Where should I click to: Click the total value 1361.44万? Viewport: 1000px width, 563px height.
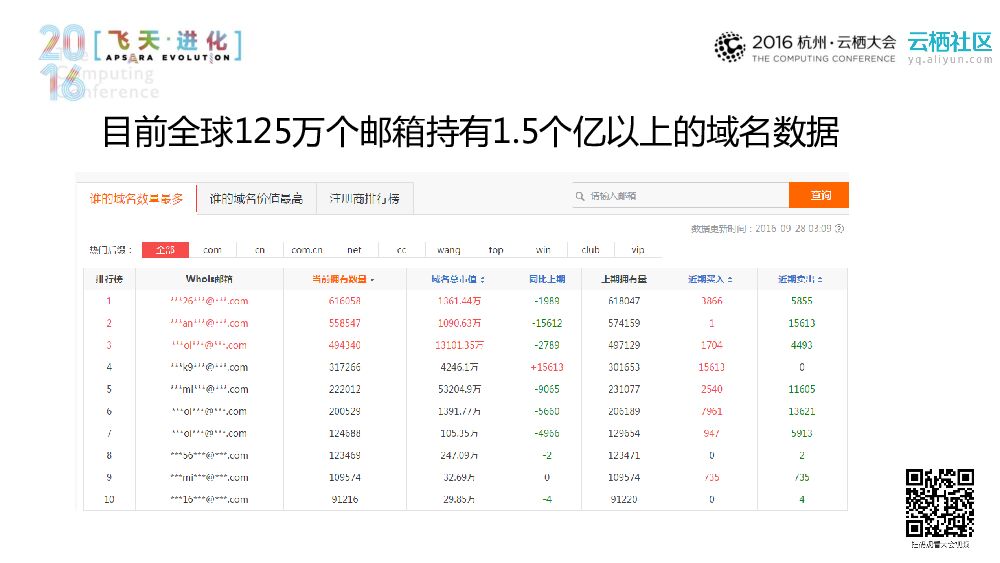click(x=459, y=301)
